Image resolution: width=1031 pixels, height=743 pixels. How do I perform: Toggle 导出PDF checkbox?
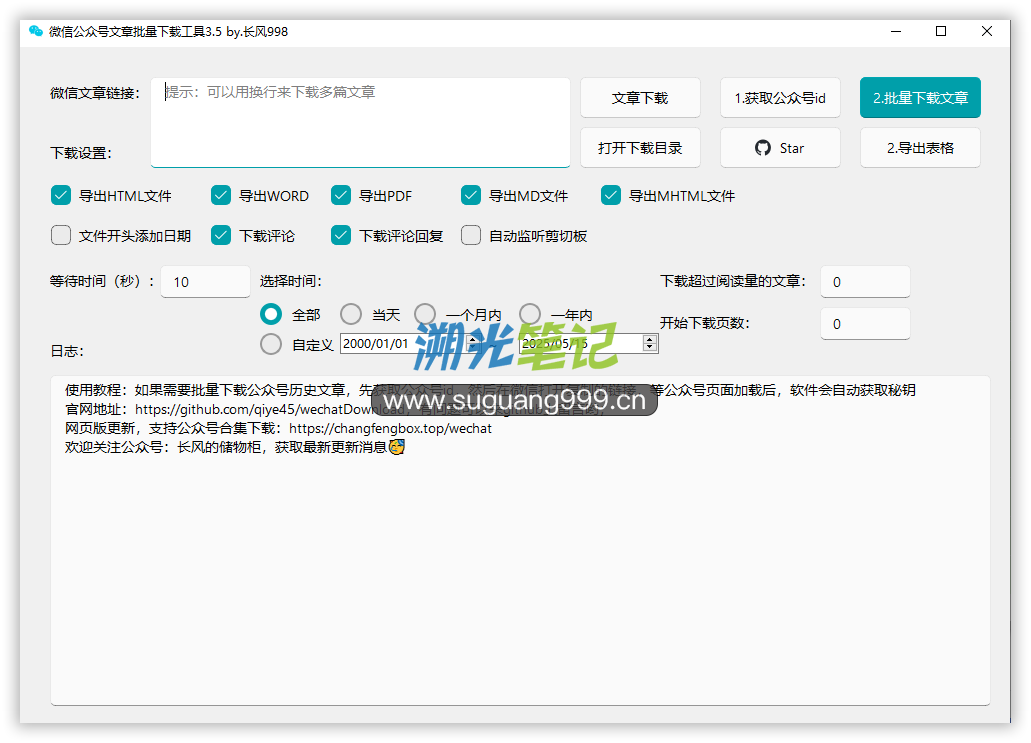click(341, 195)
